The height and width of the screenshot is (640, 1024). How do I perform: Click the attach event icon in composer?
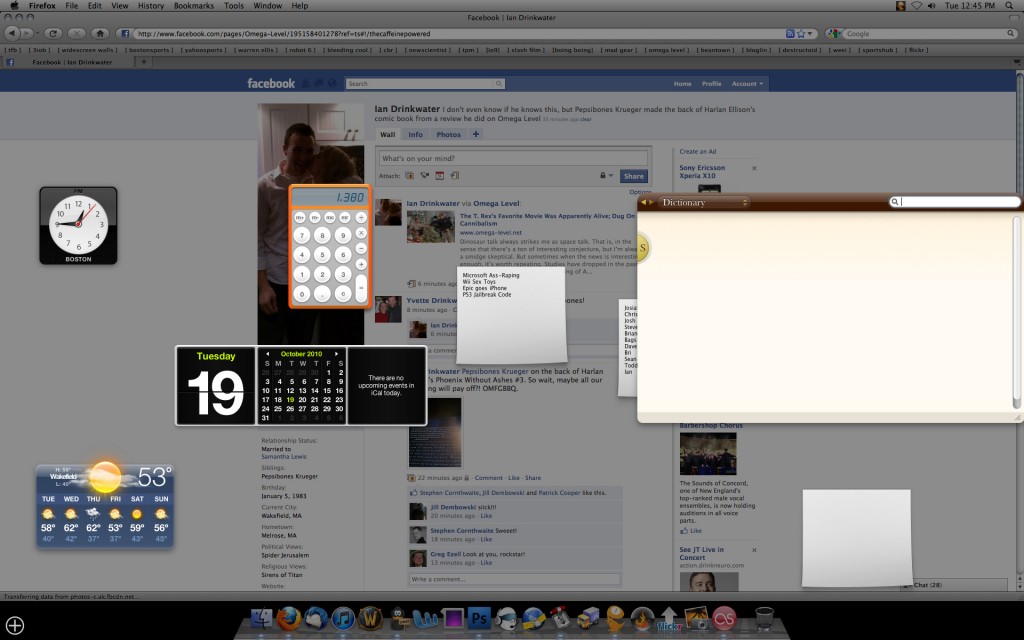[x=440, y=176]
